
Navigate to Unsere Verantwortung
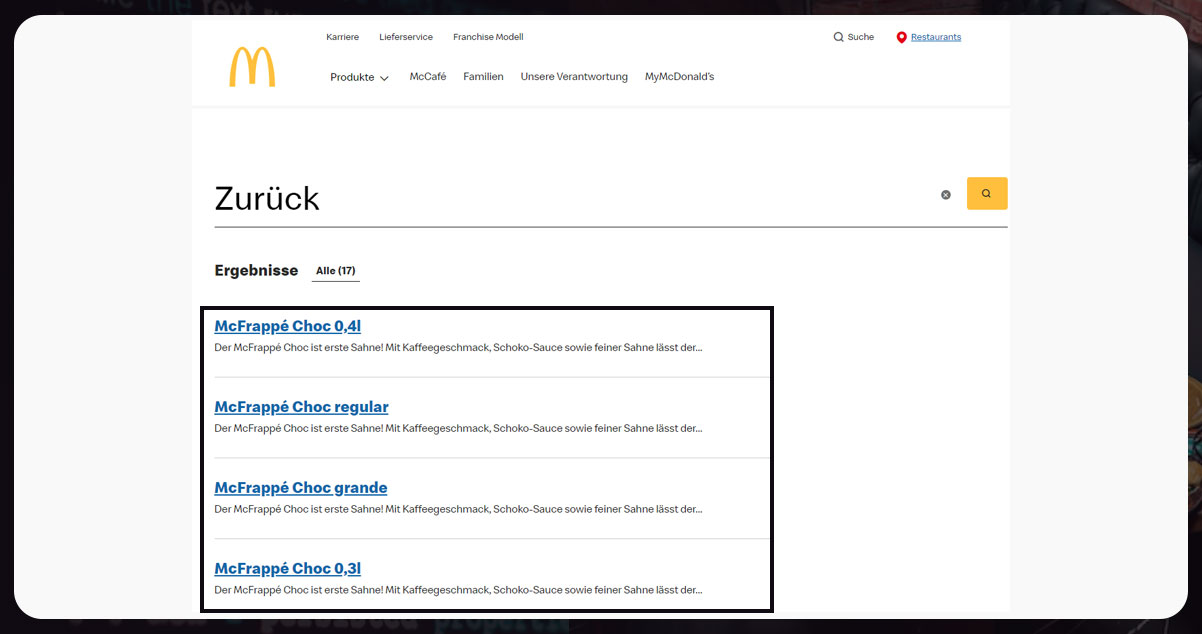point(574,77)
